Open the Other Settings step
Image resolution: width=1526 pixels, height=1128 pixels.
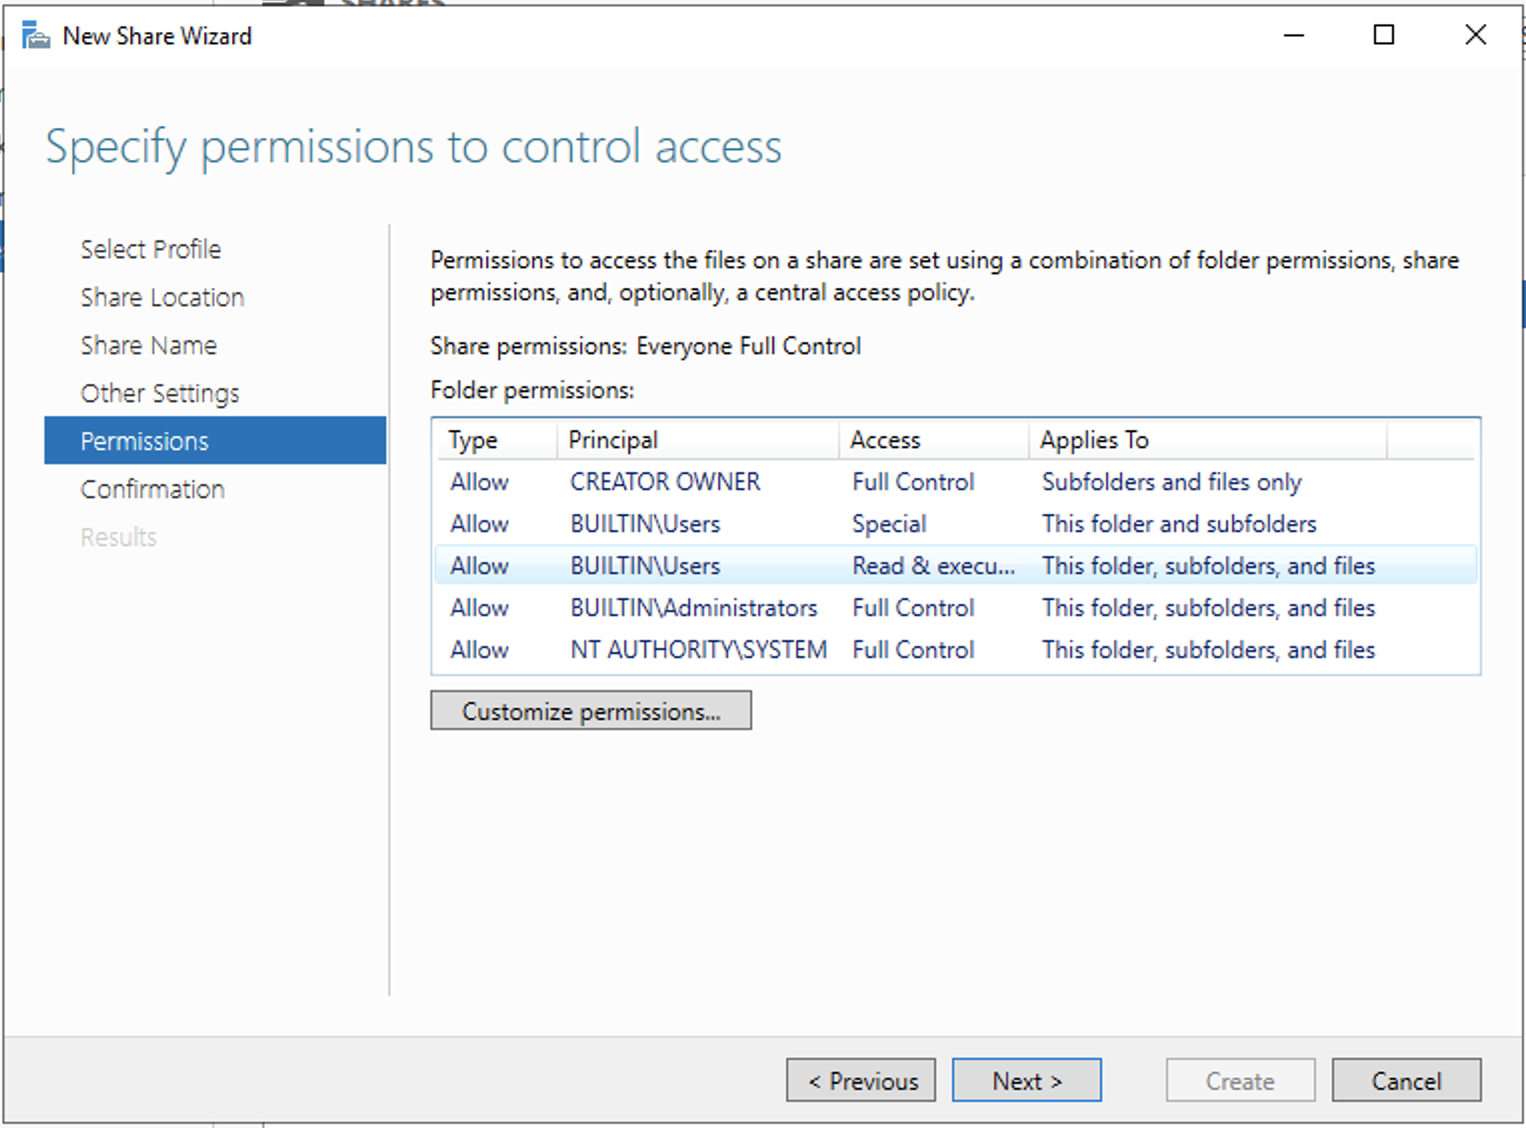tap(160, 393)
